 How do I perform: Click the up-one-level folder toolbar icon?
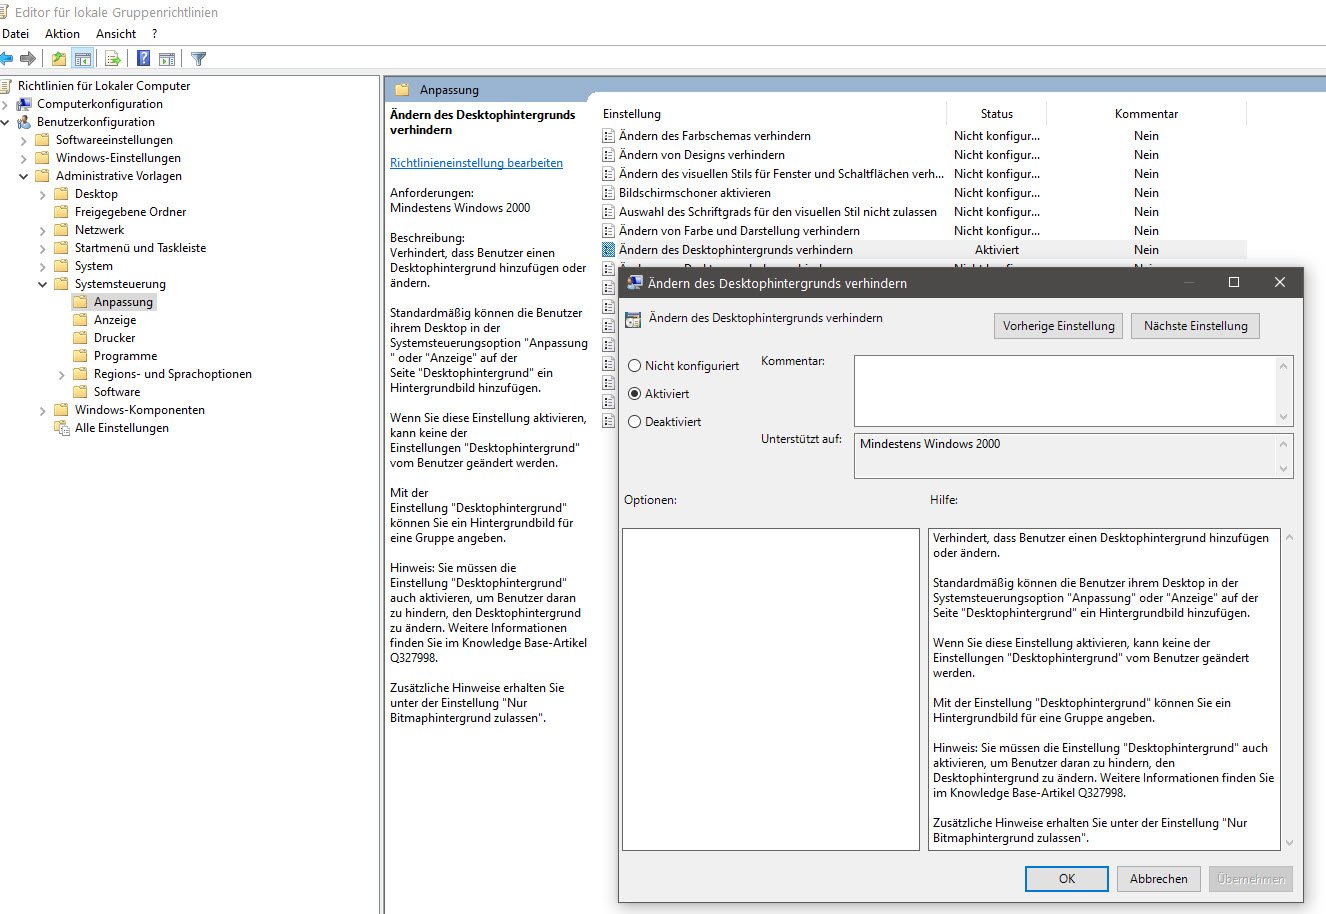coord(59,59)
